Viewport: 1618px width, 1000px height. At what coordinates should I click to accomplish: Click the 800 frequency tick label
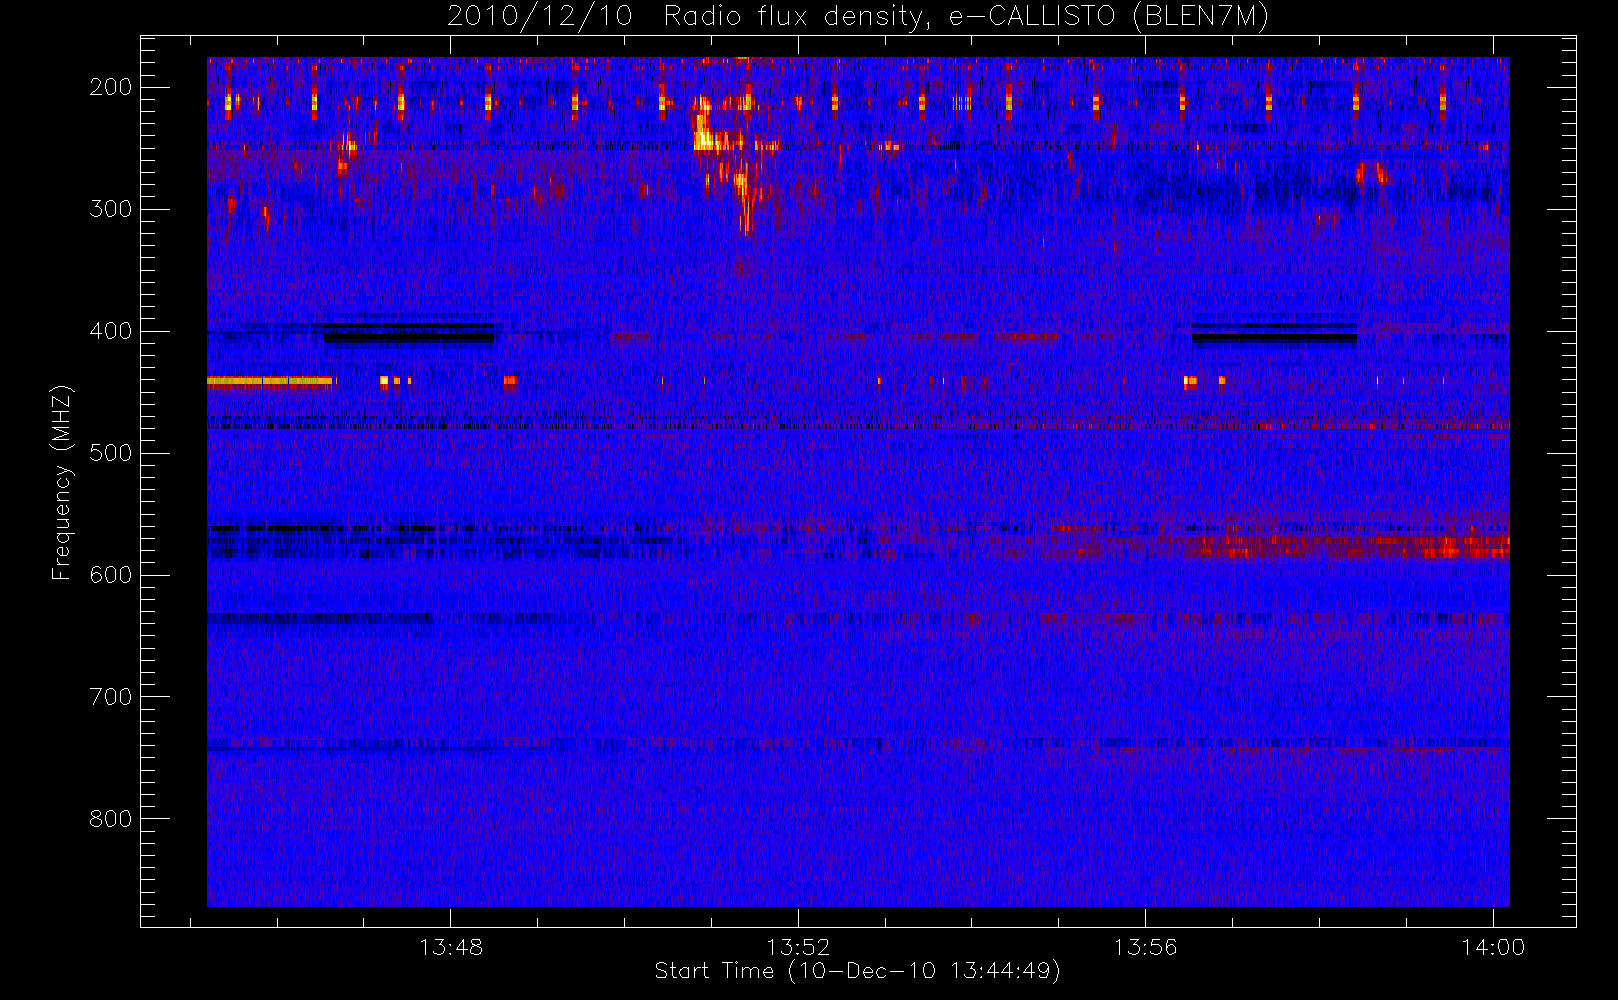pos(110,819)
